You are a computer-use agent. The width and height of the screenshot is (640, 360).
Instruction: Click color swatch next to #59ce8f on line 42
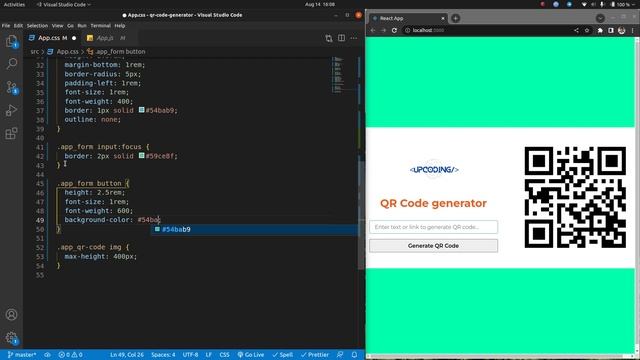(142, 156)
